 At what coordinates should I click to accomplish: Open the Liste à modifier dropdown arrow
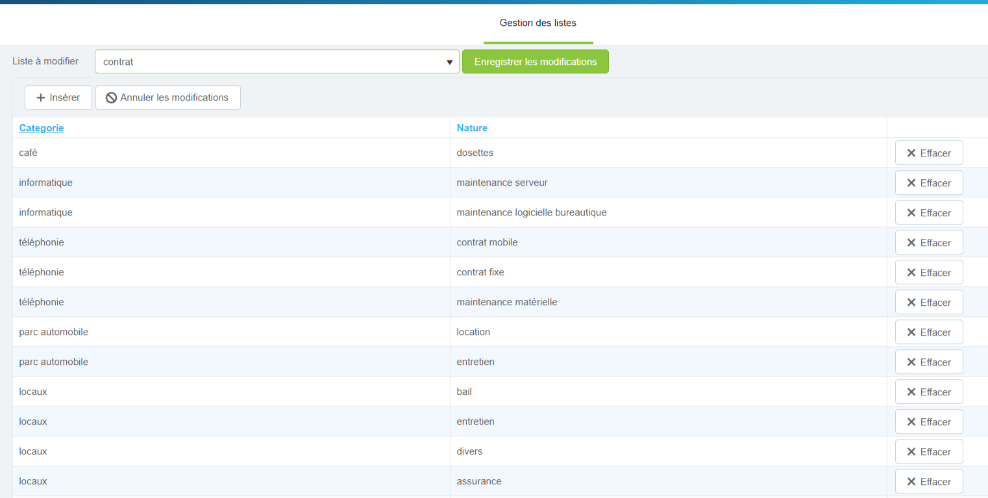point(449,62)
